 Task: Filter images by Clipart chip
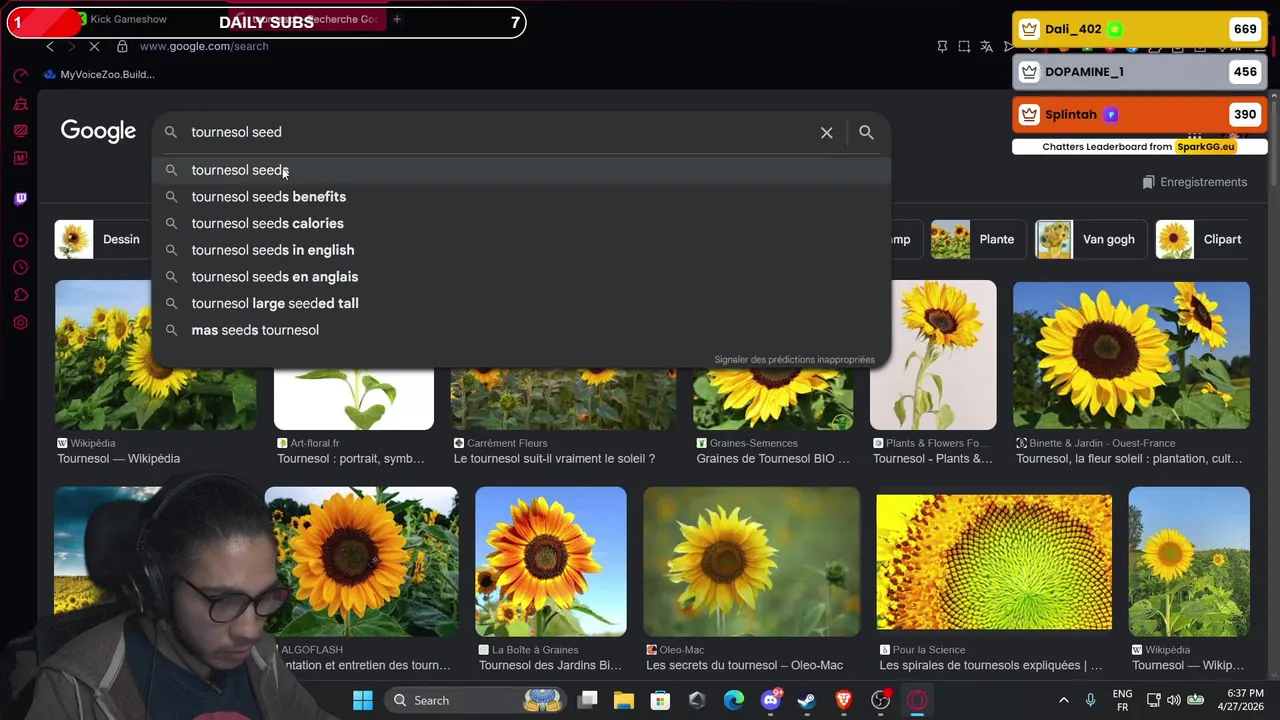(x=1203, y=240)
